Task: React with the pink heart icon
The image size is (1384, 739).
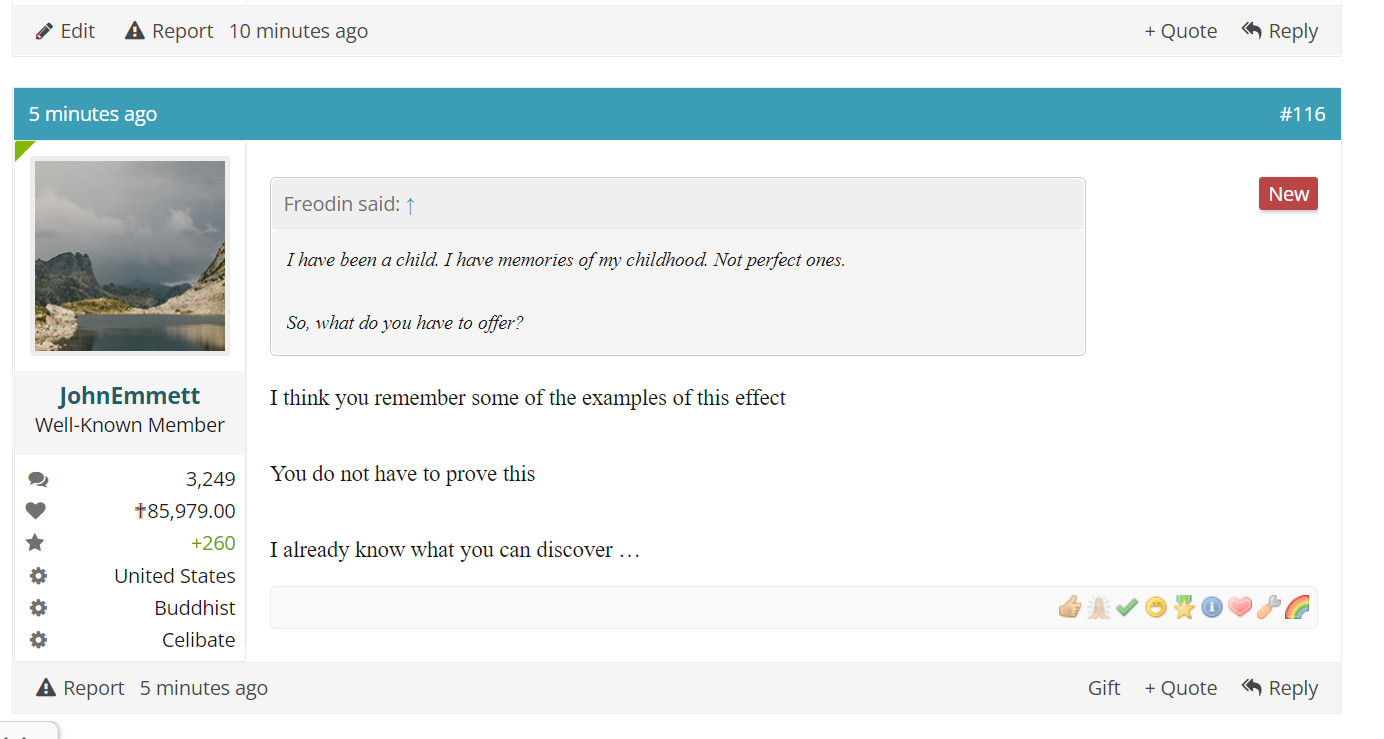Action: click(x=1240, y=607)
